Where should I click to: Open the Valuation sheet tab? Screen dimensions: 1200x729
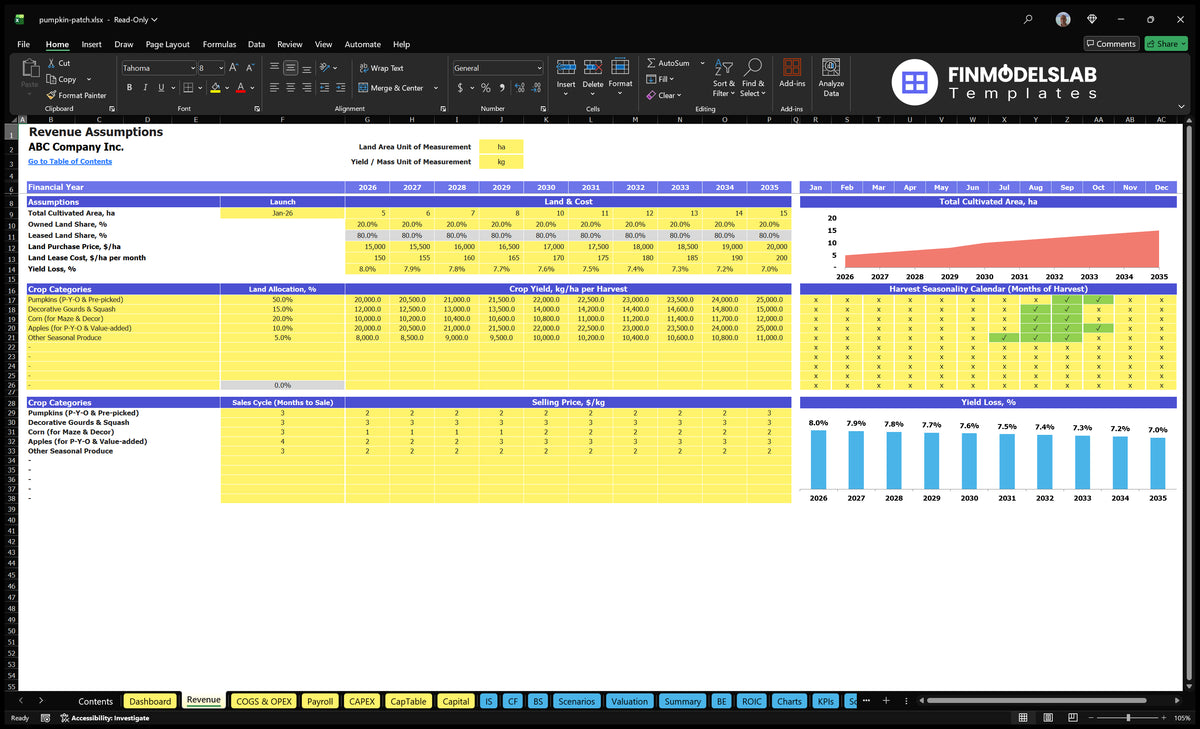(x=629, y=701)
